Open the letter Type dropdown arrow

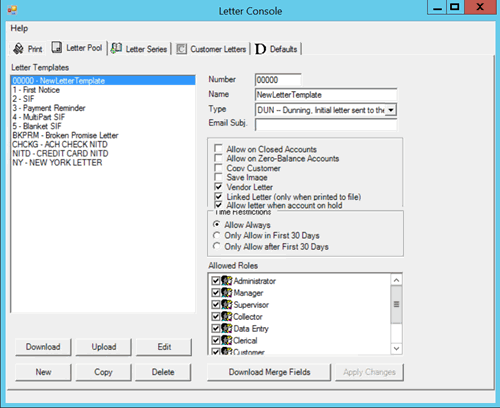(x=390, y=110)
